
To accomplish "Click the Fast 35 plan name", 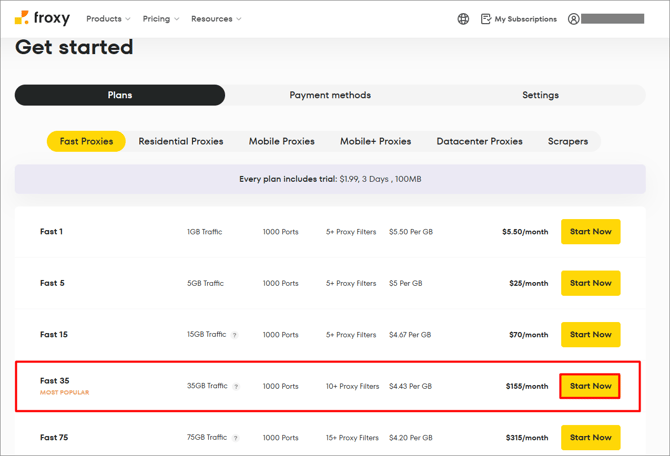I will 55,381.
